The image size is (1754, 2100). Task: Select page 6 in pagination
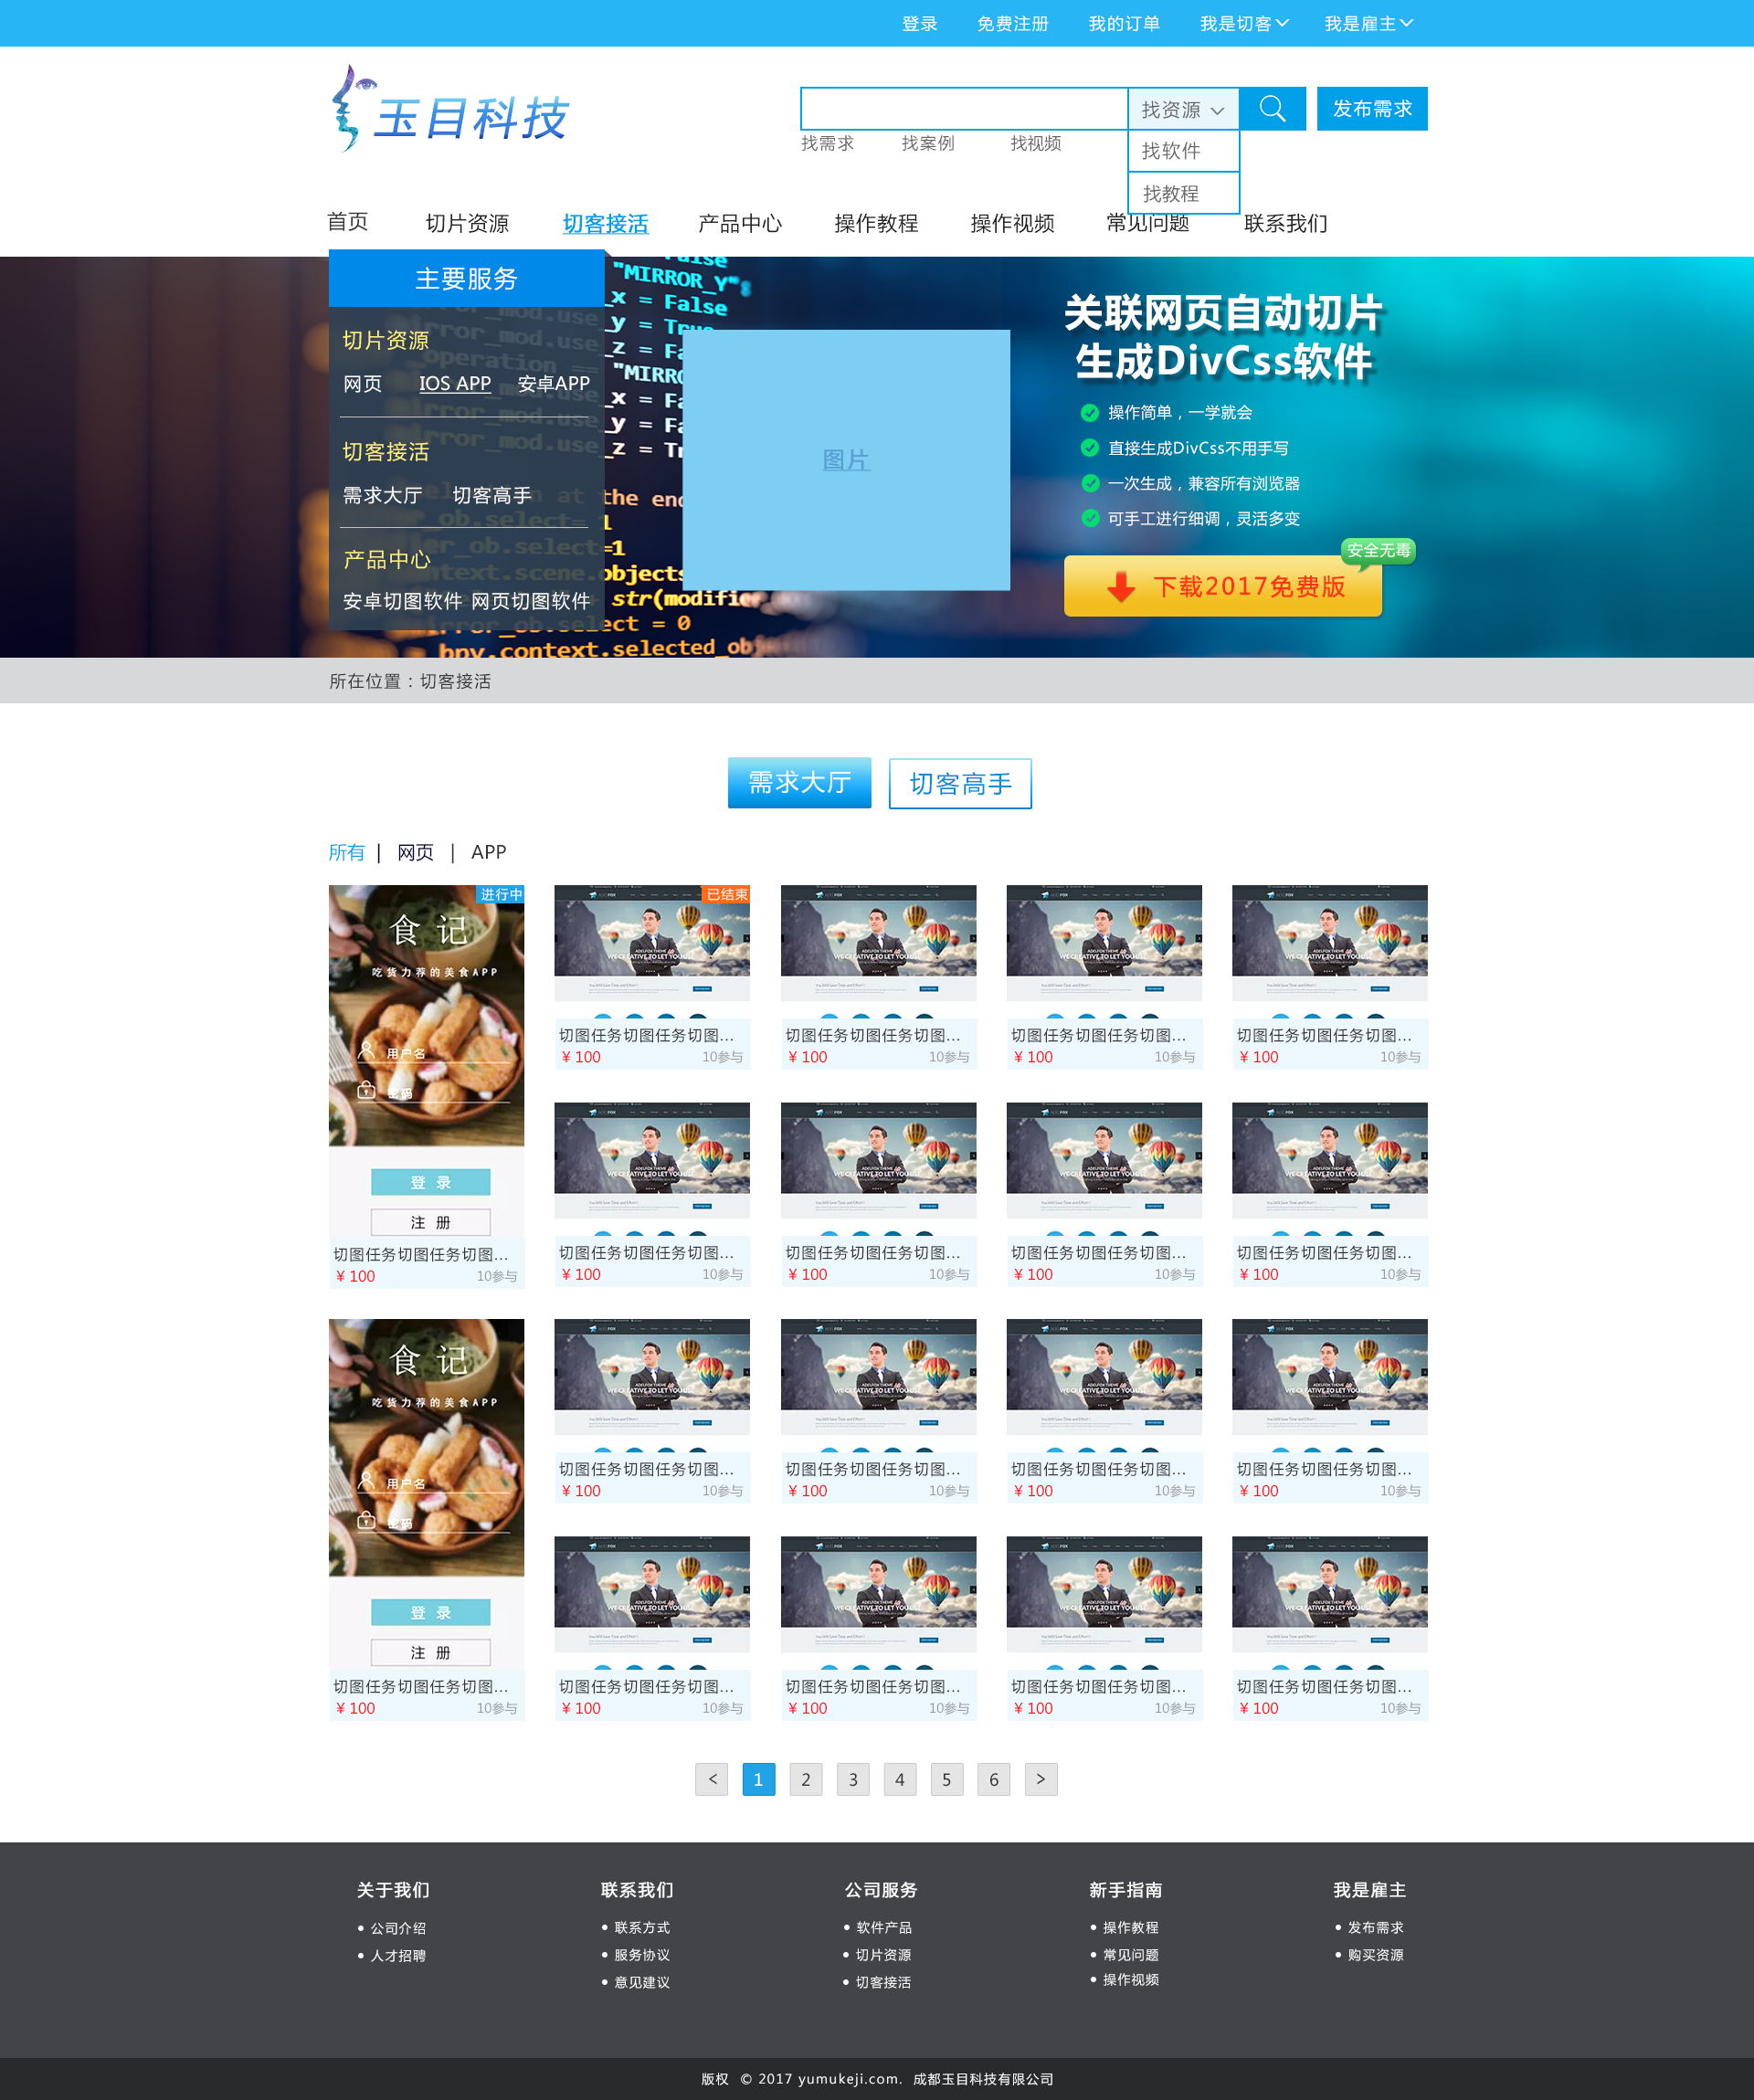pos(994,1779)
